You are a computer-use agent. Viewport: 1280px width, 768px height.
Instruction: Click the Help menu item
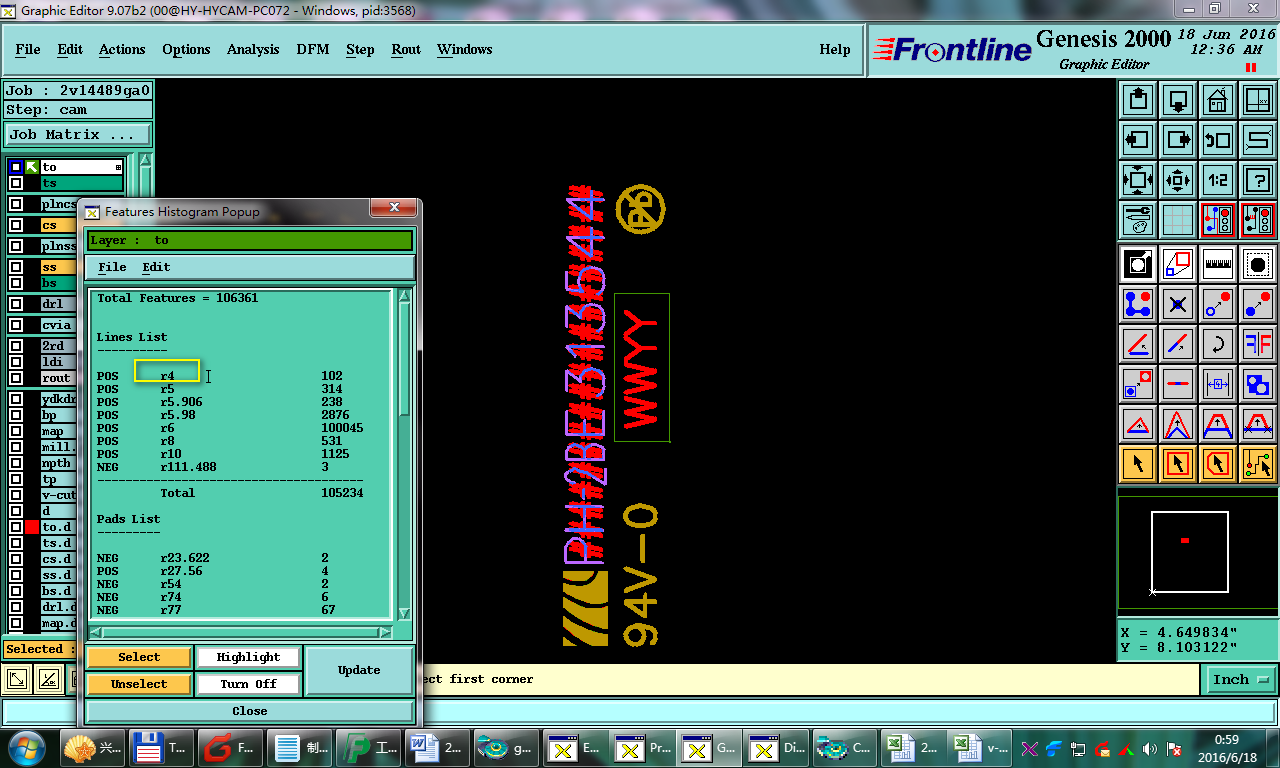click(x=835, y=49)
